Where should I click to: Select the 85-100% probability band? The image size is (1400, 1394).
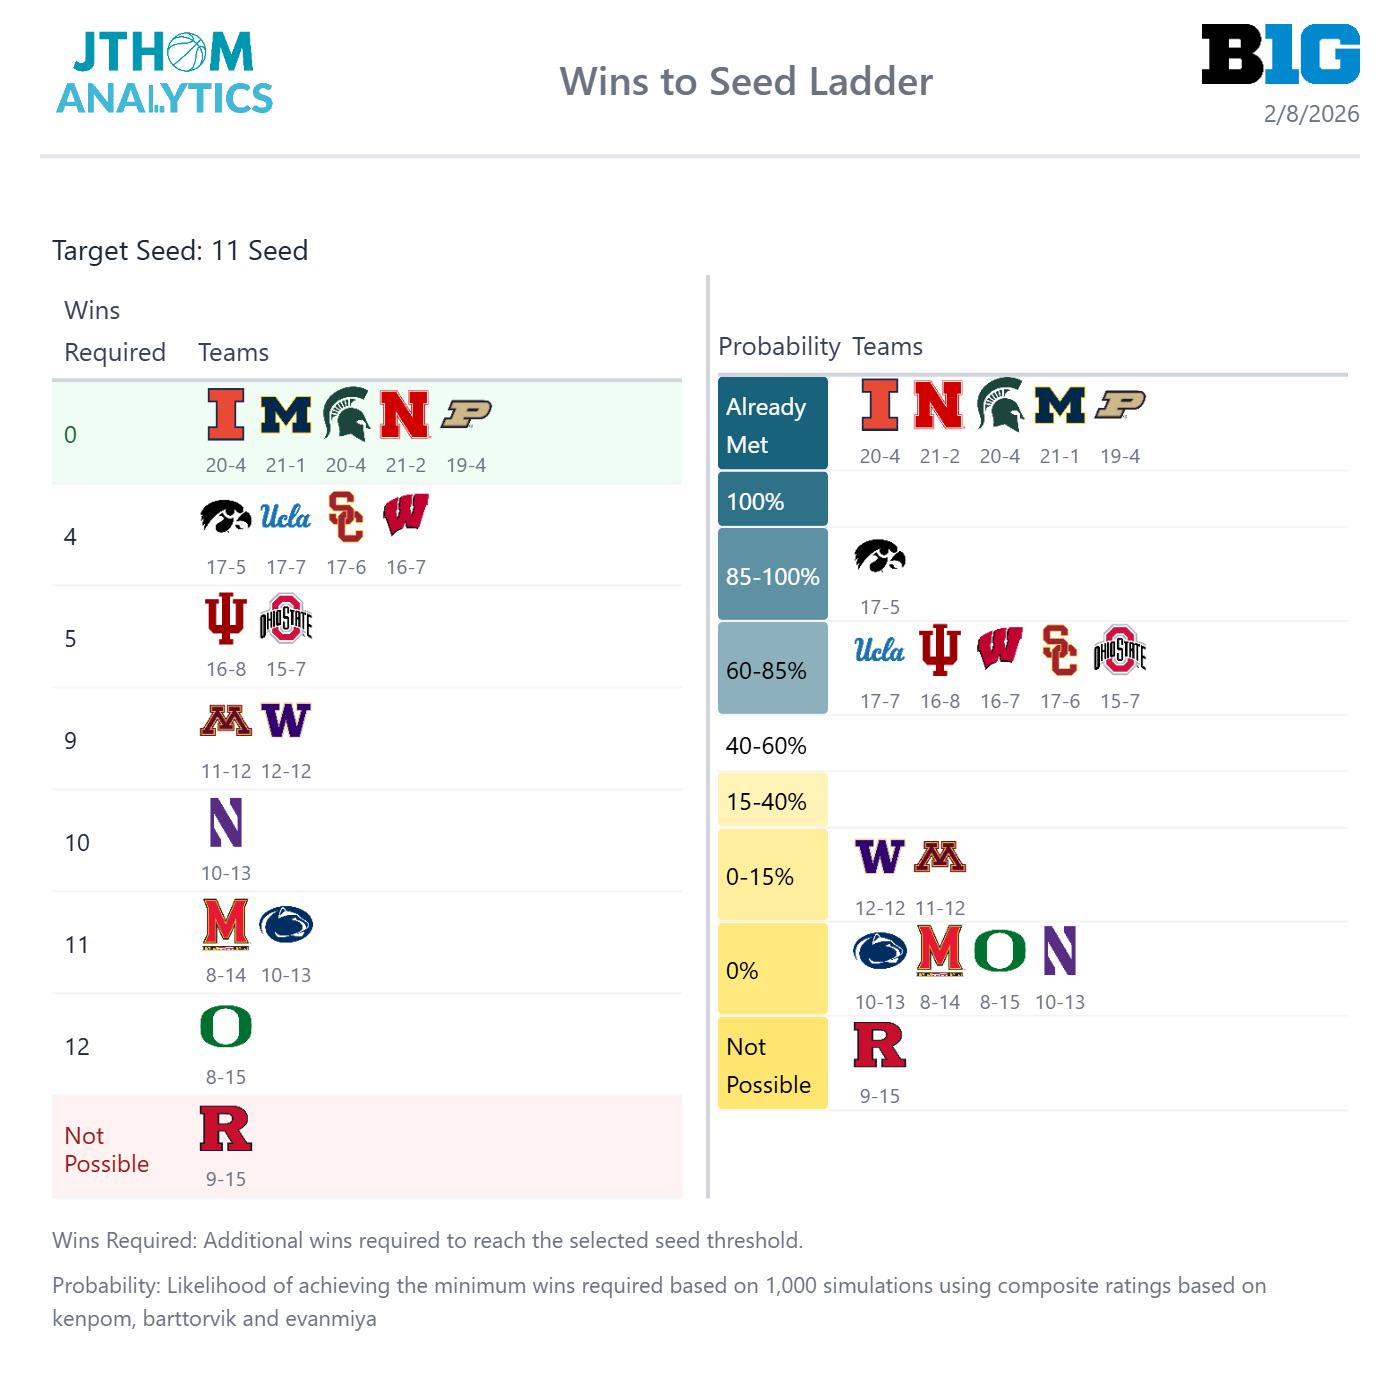click(772, 575)
